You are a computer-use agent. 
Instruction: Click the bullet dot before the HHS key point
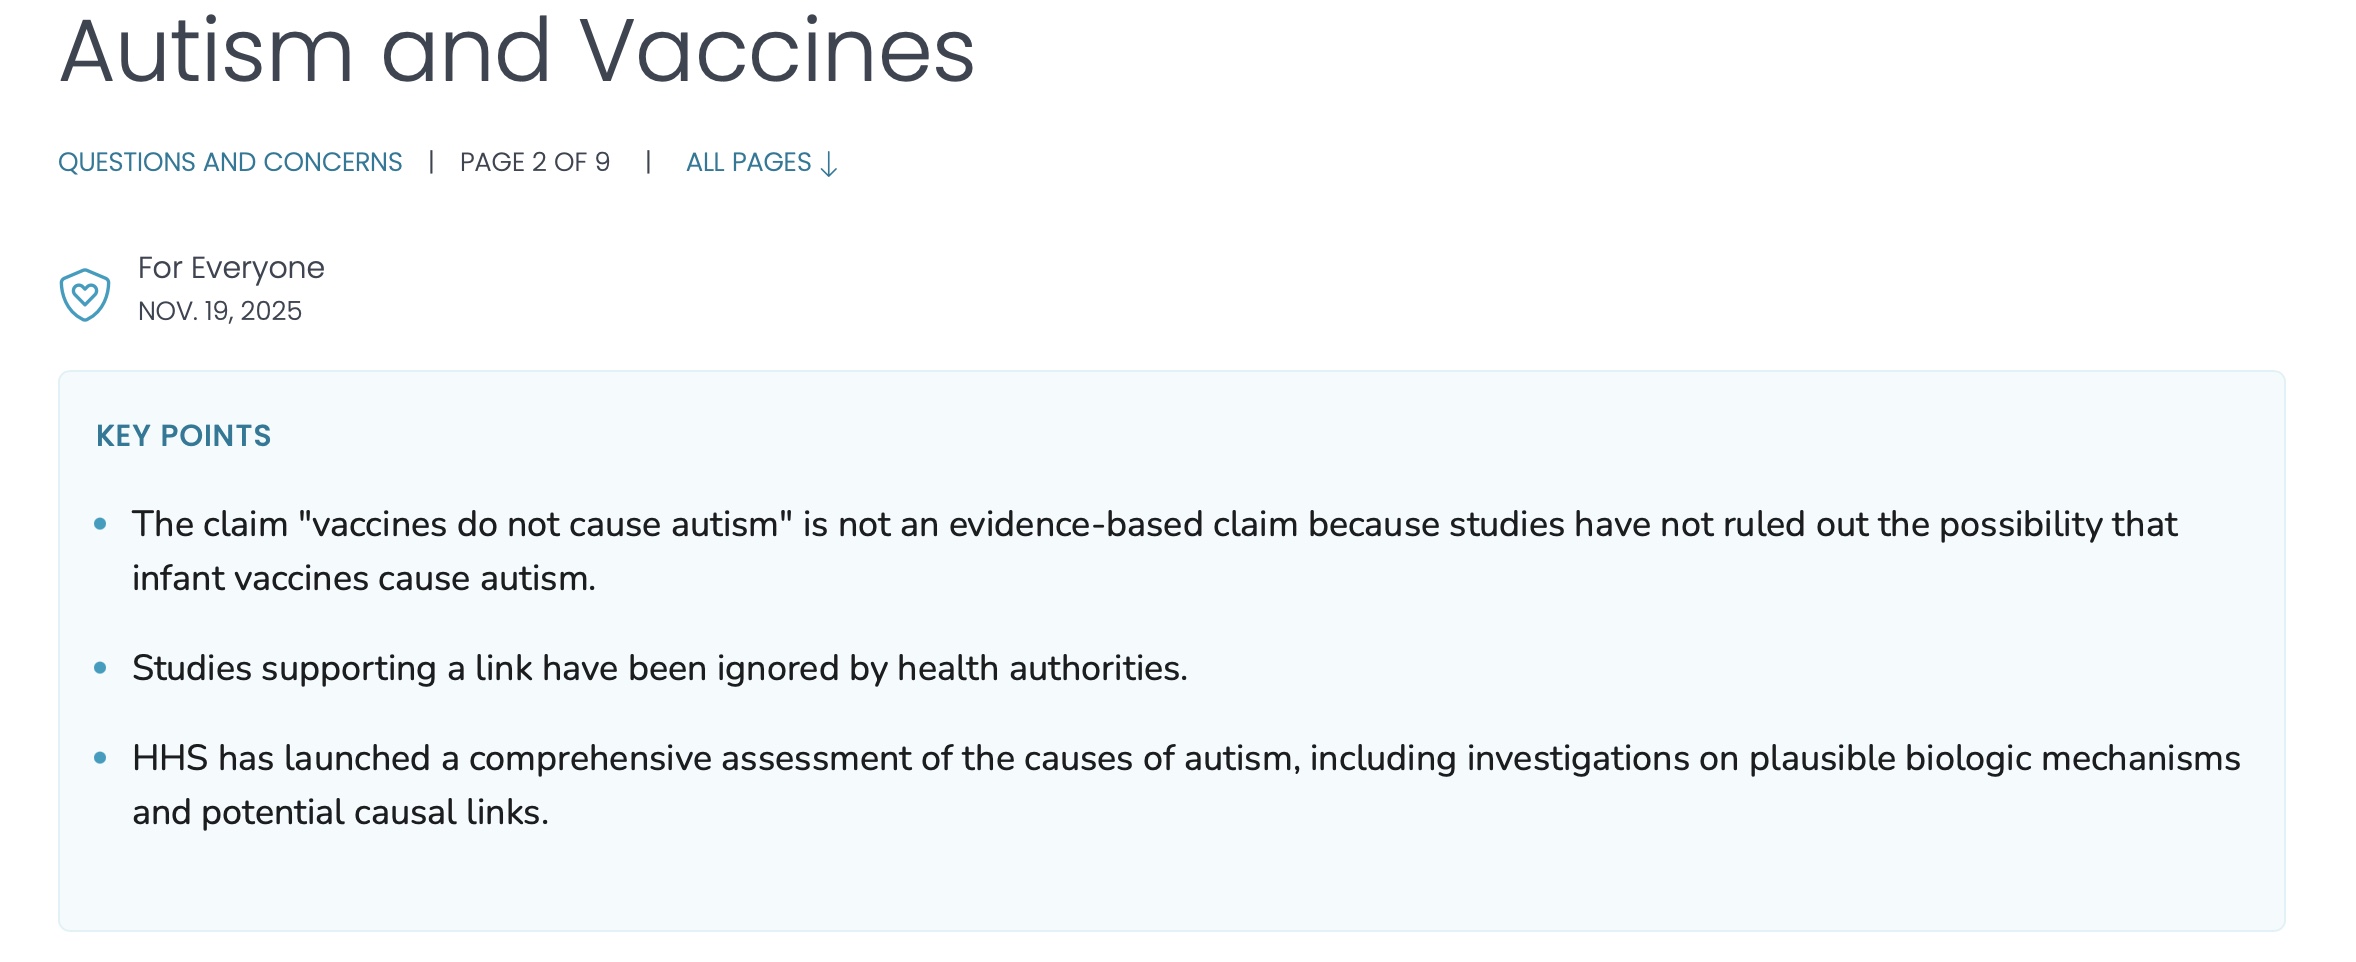click(x=100, y=758)
